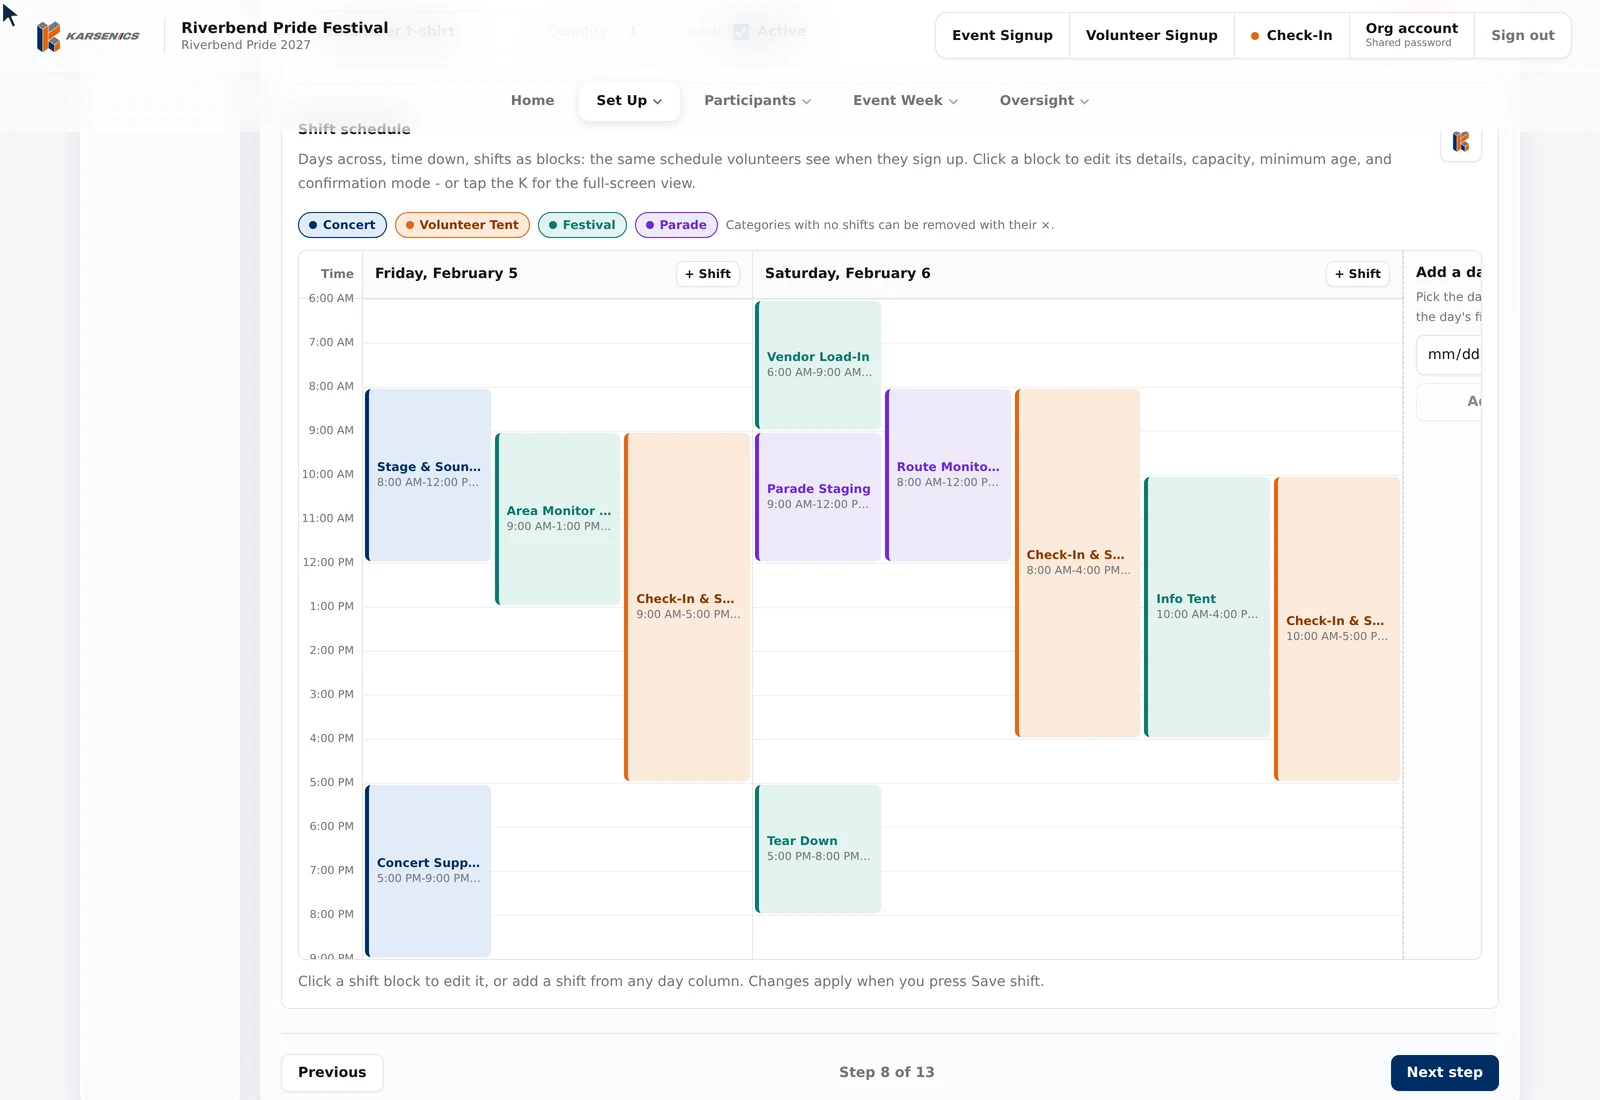Edit the Route Monitor shift block

(x=948, y=475)
